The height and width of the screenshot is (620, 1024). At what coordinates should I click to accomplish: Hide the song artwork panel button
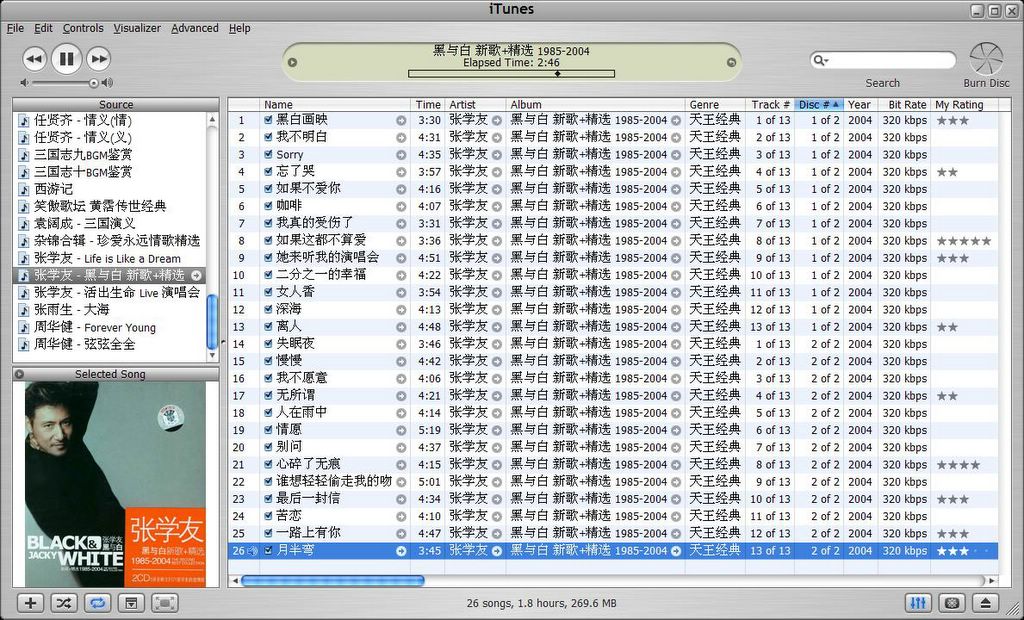click(131, 602)
